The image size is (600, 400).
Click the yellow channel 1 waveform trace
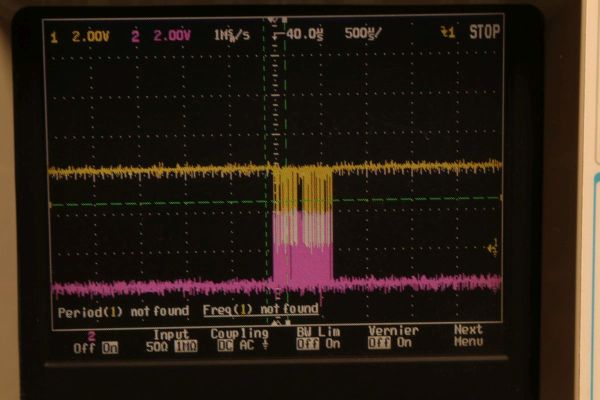150,171
